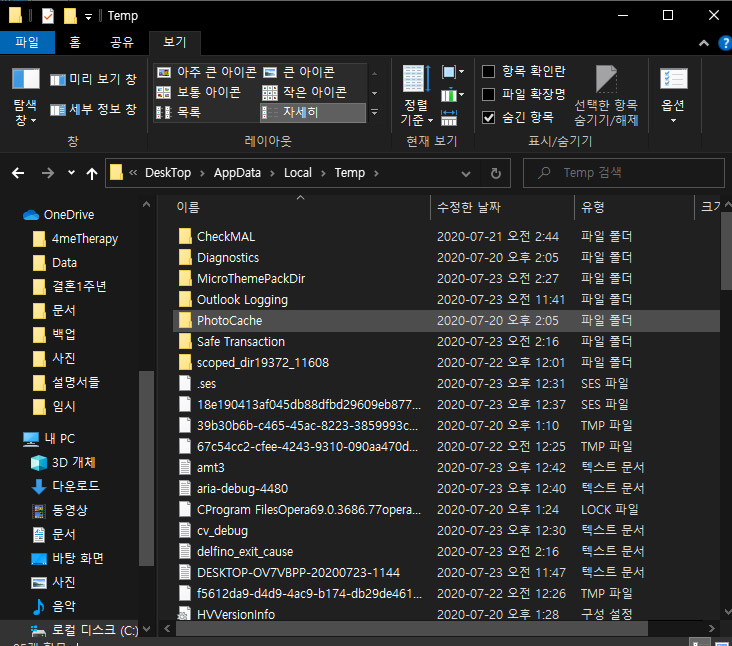Open address bar history dropdown
The image size is (732, 646).
click(467, 173)
